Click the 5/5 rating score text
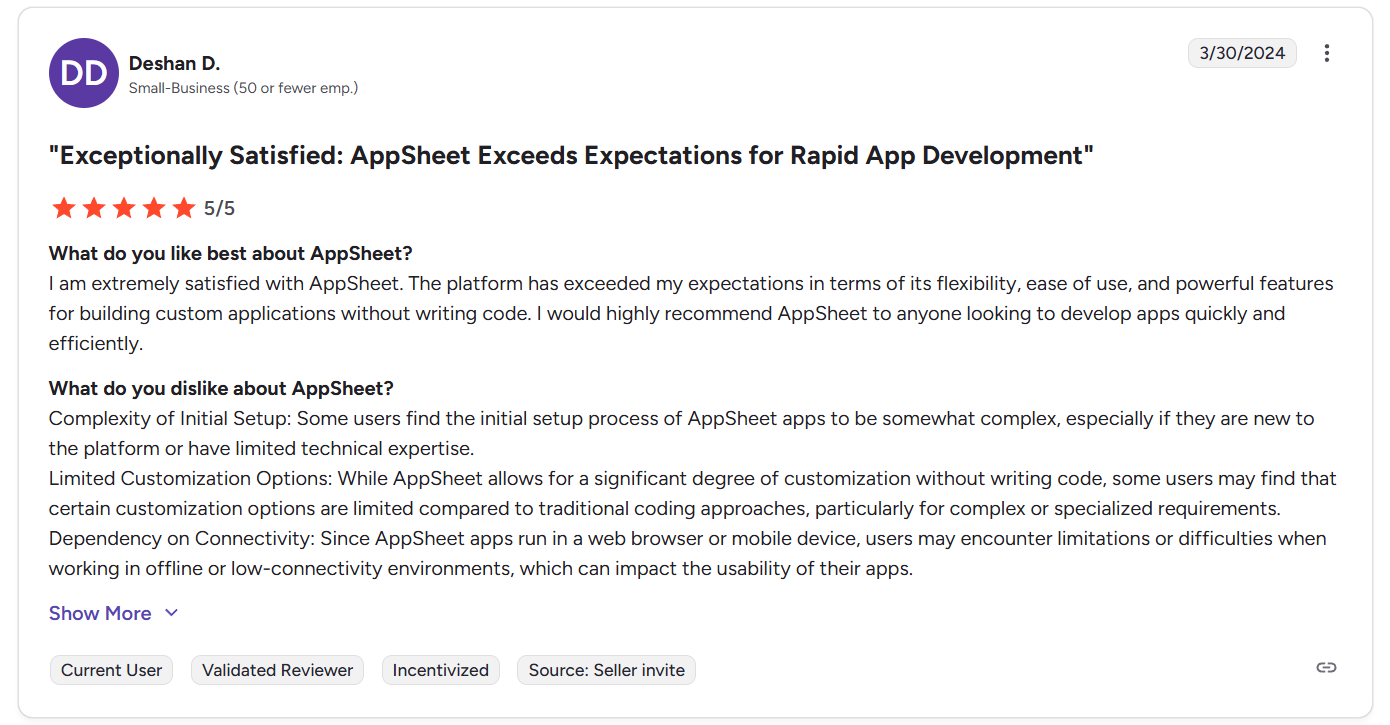This screenshot has width=1390, height=725. [x=219, y=209]
